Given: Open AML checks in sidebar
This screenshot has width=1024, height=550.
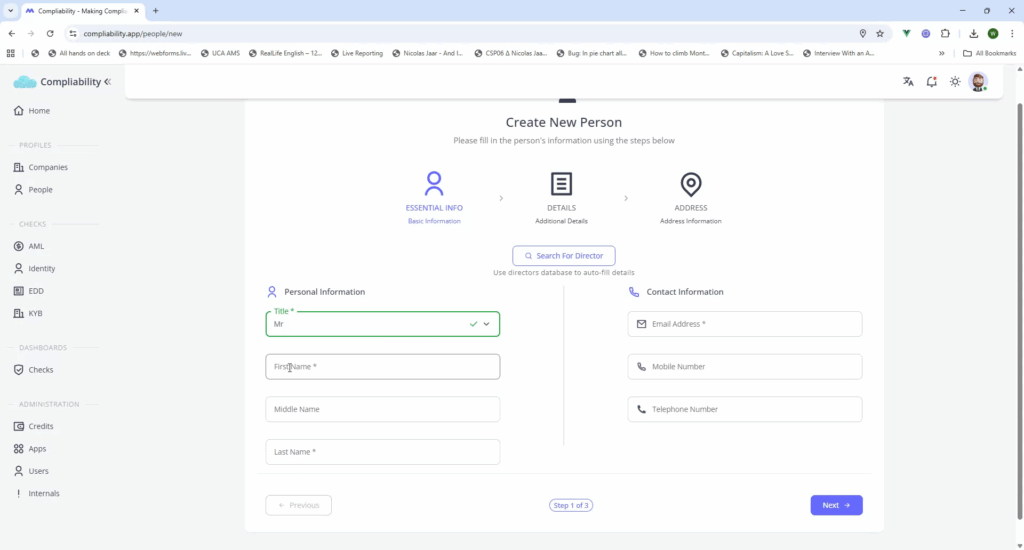Looking at the screenshot, I should (36, 246).
